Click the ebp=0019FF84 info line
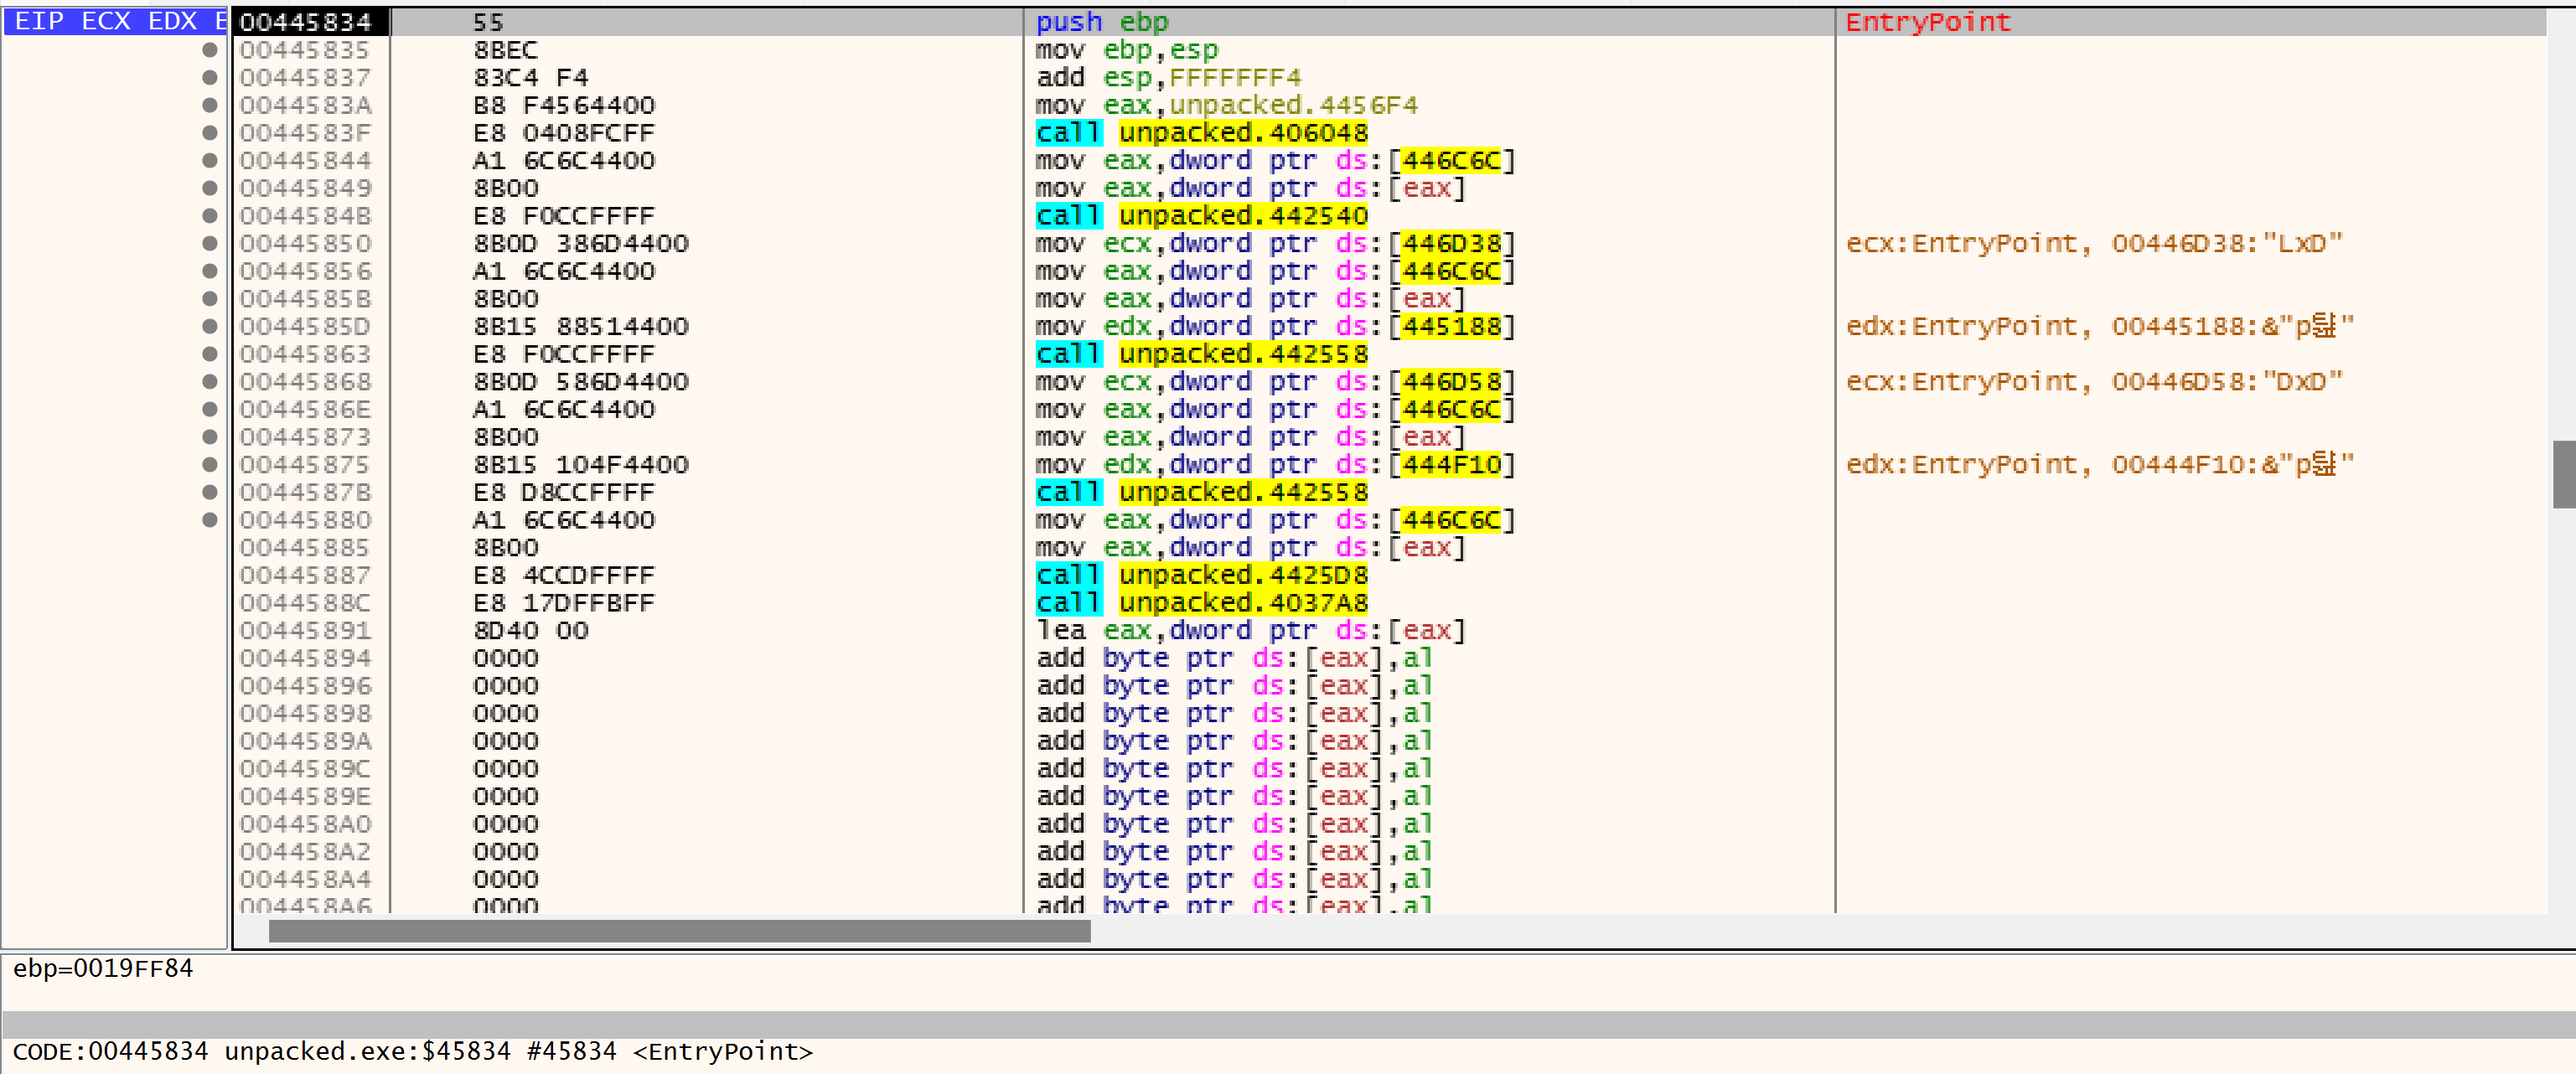The image size is (2576, 1074). 103,968
